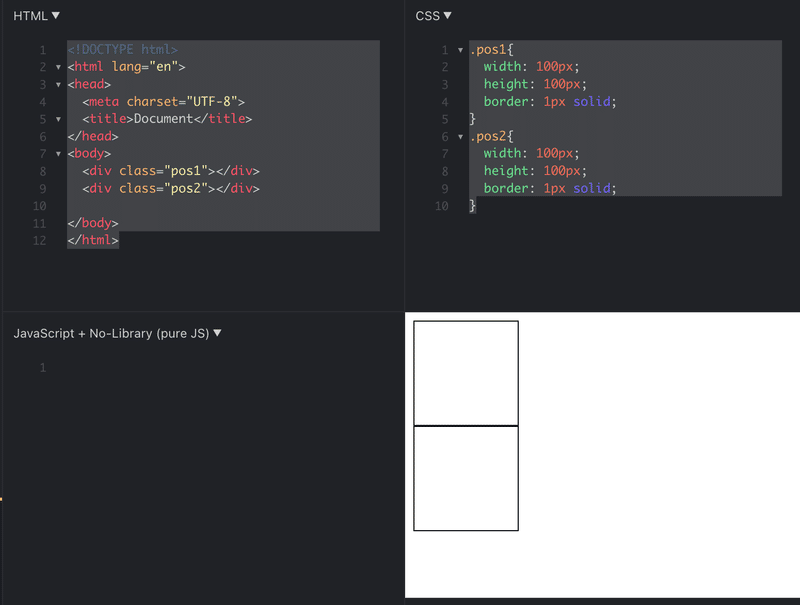Viewport: 800px width, 605px height.
Task: Click the top box in the result preview
Action: pos(466,373)
